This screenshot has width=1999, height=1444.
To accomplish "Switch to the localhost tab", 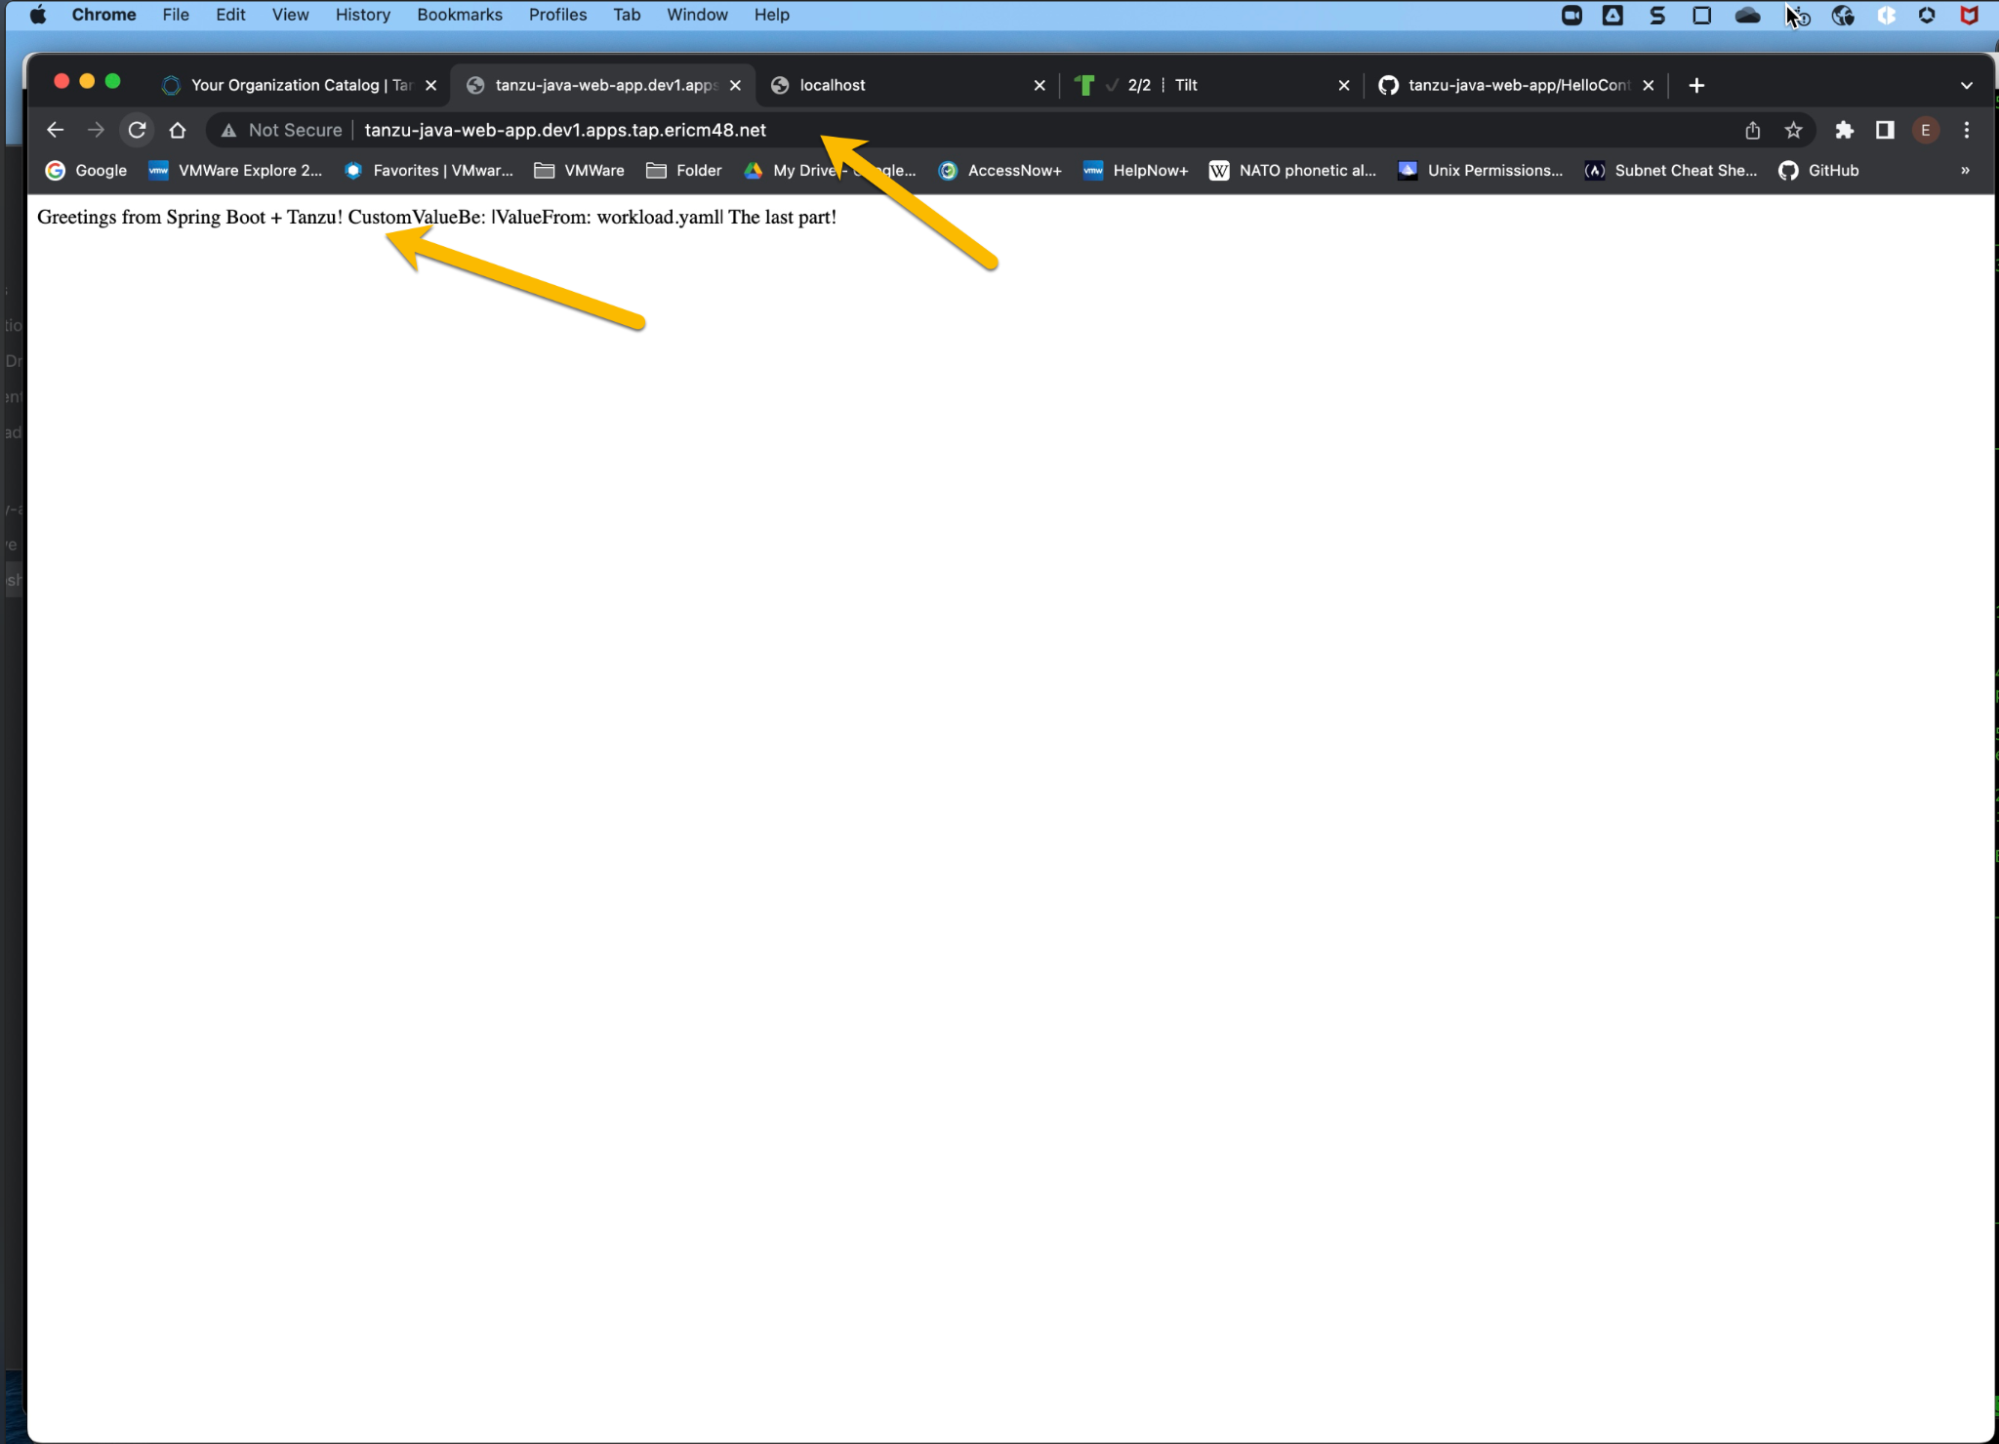I will coord(900,85).
